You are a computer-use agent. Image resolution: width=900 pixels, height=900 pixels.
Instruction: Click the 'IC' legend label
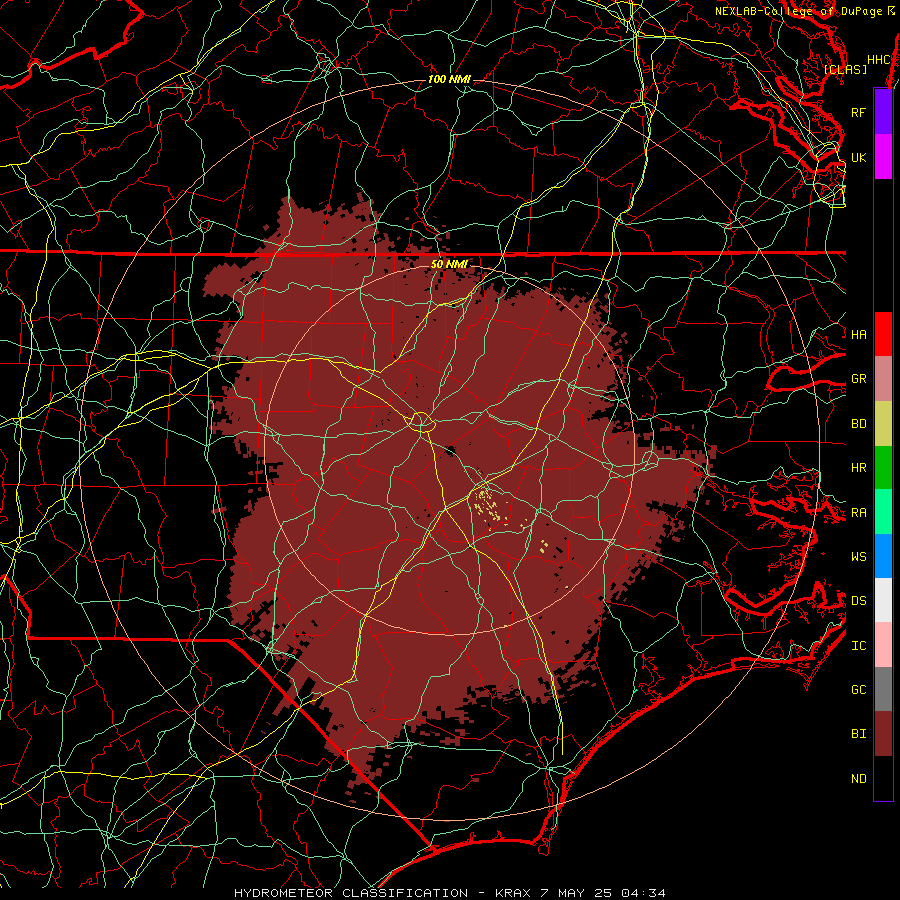pyautogui.click(x=858, y=646)
